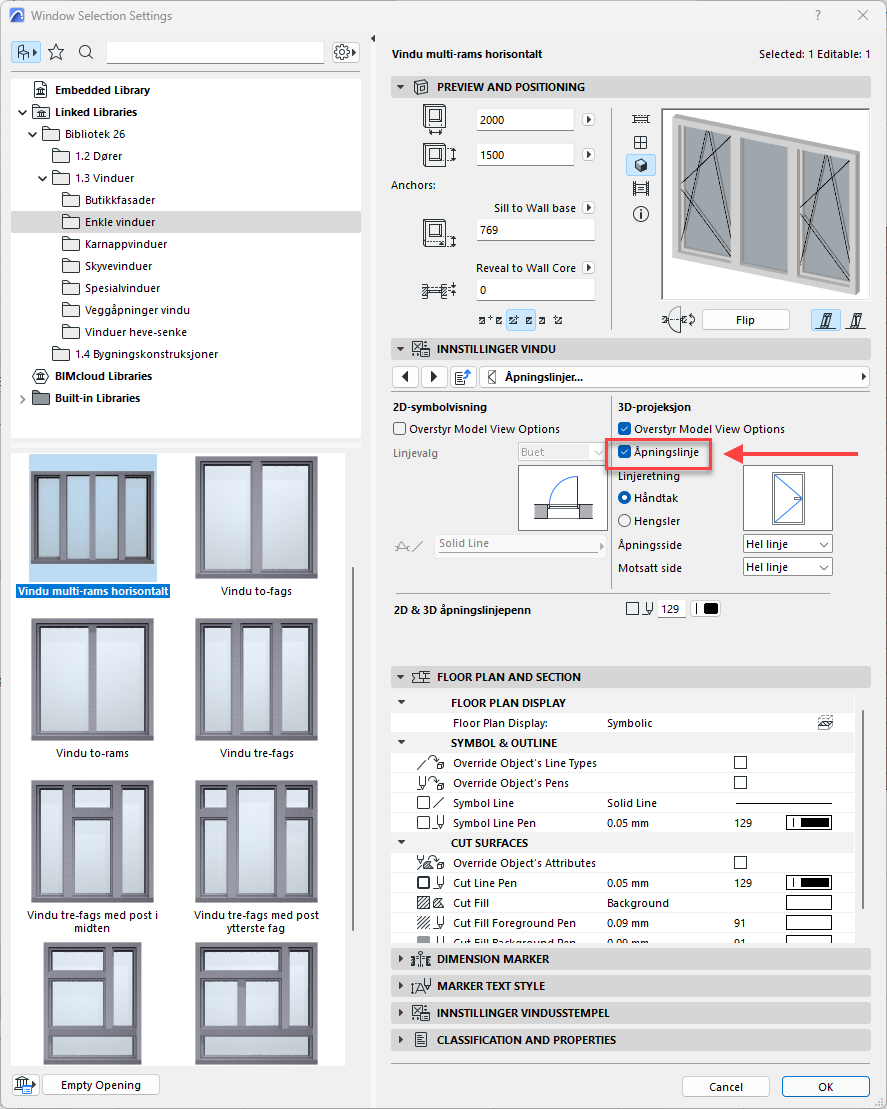This screenshot has height=1109, width=887.
Task: Enable 2D Overstyr Model View Options
Action: pyautogui.click(x=401, y=429)
